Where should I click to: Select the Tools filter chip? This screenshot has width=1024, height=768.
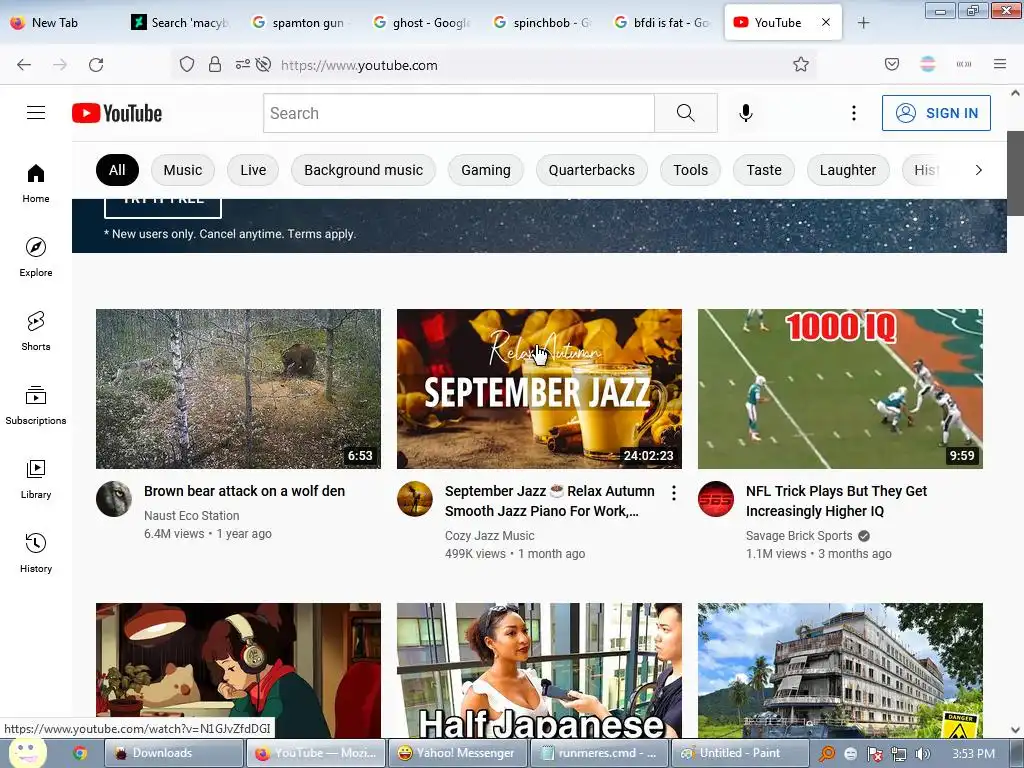690,170
